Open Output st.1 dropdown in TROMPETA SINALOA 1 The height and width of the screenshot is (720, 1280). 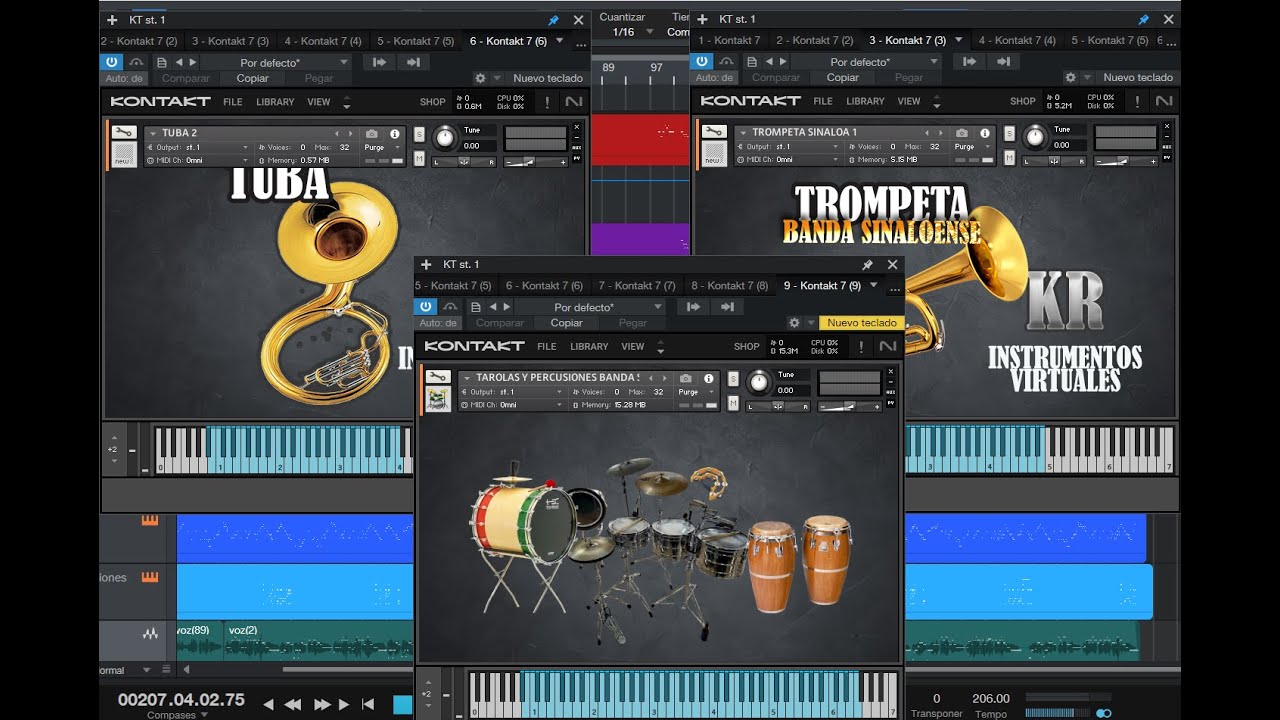click(x=791, y=147)
